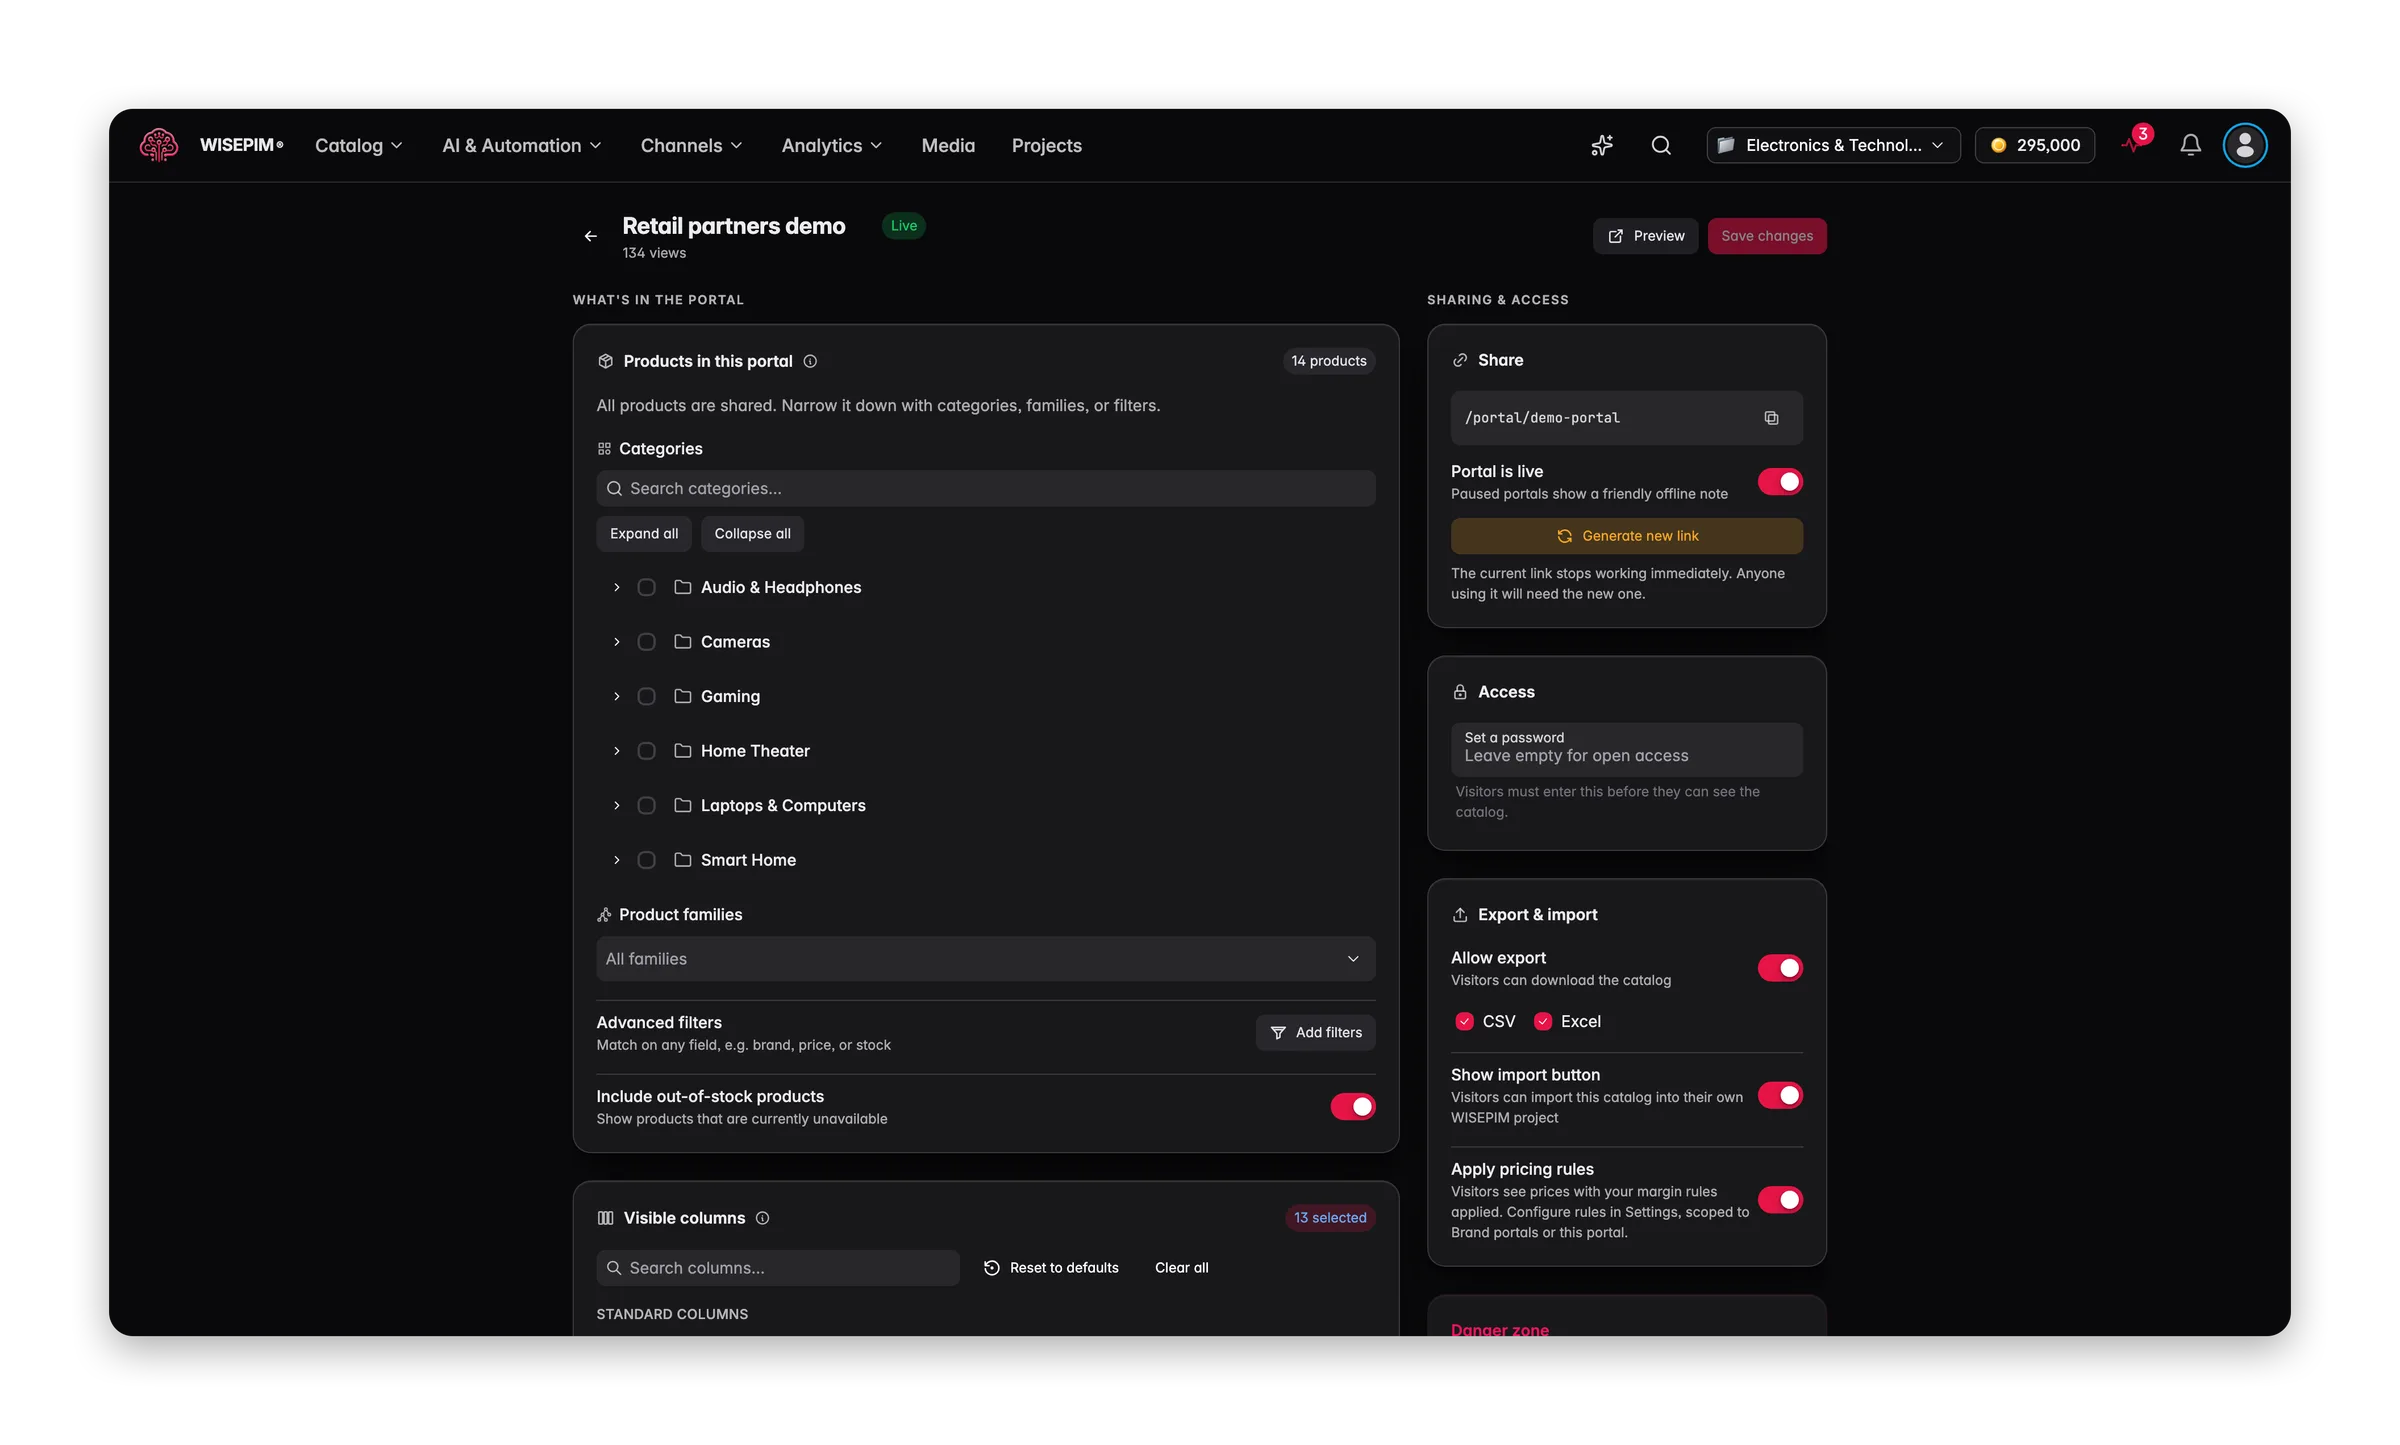Click the Visible columns icon
2400x1445 pixels.
pyautogui.click(x=605, y=1218)
